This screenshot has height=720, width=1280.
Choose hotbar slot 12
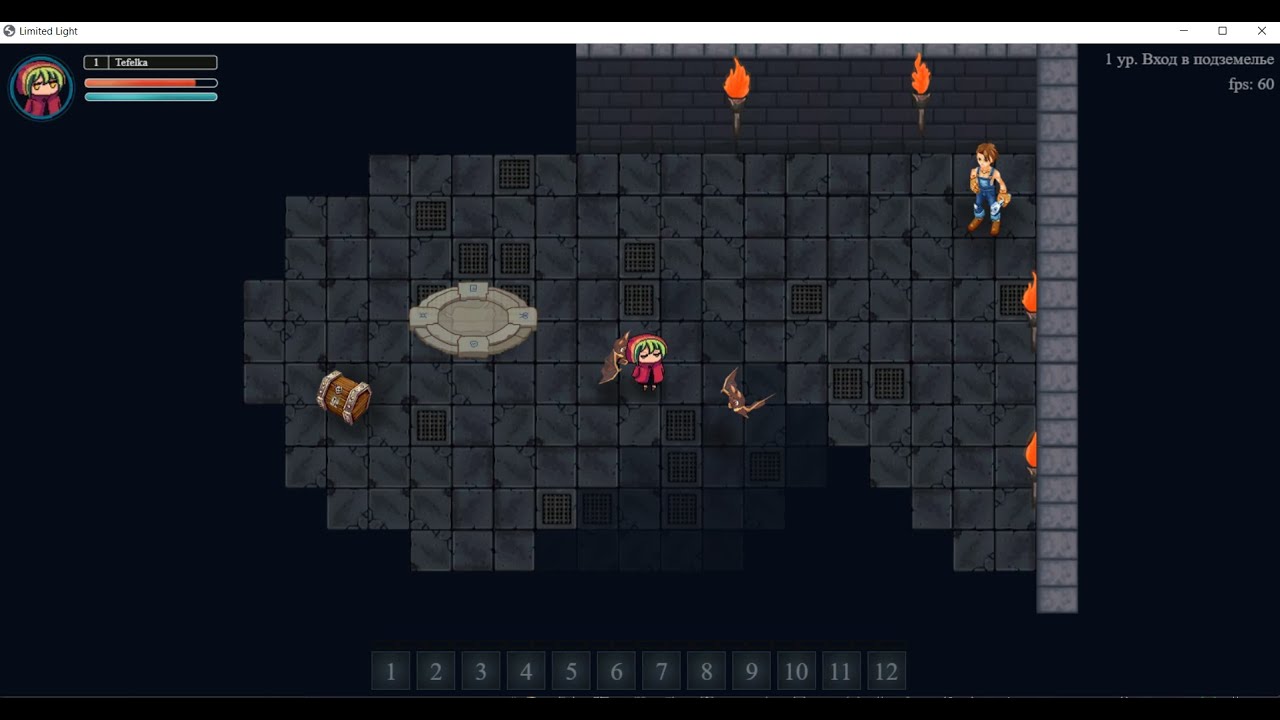pyautogui.click(x=886, y=671)
